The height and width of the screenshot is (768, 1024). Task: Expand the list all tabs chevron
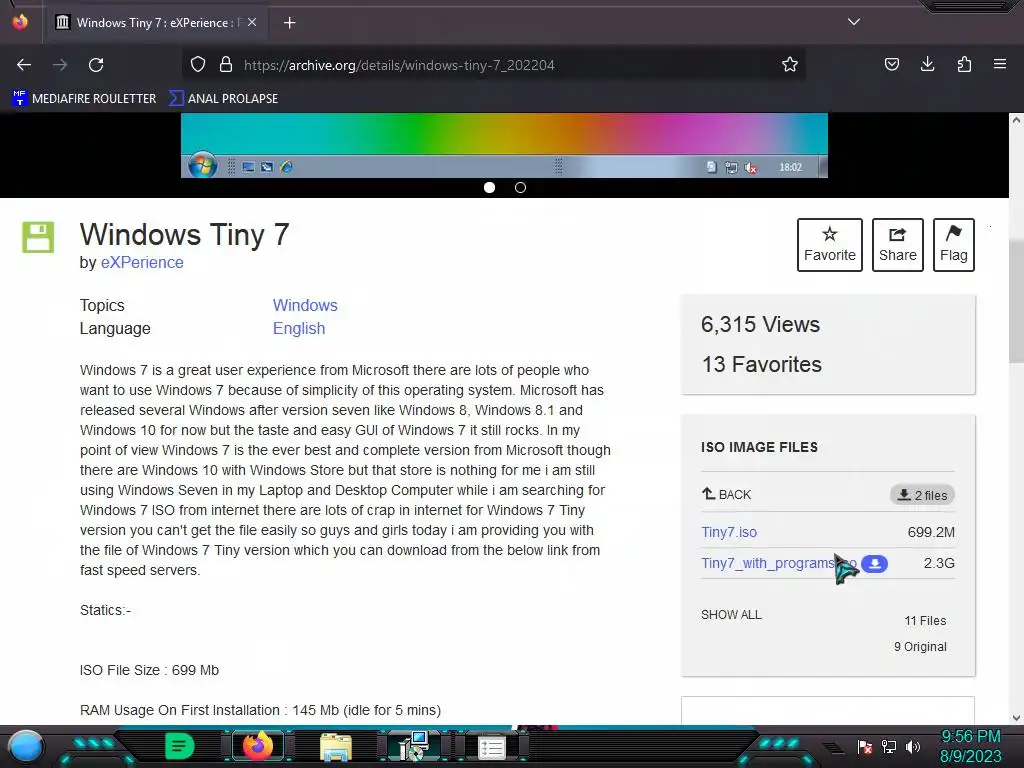click(x=854, y=22)
